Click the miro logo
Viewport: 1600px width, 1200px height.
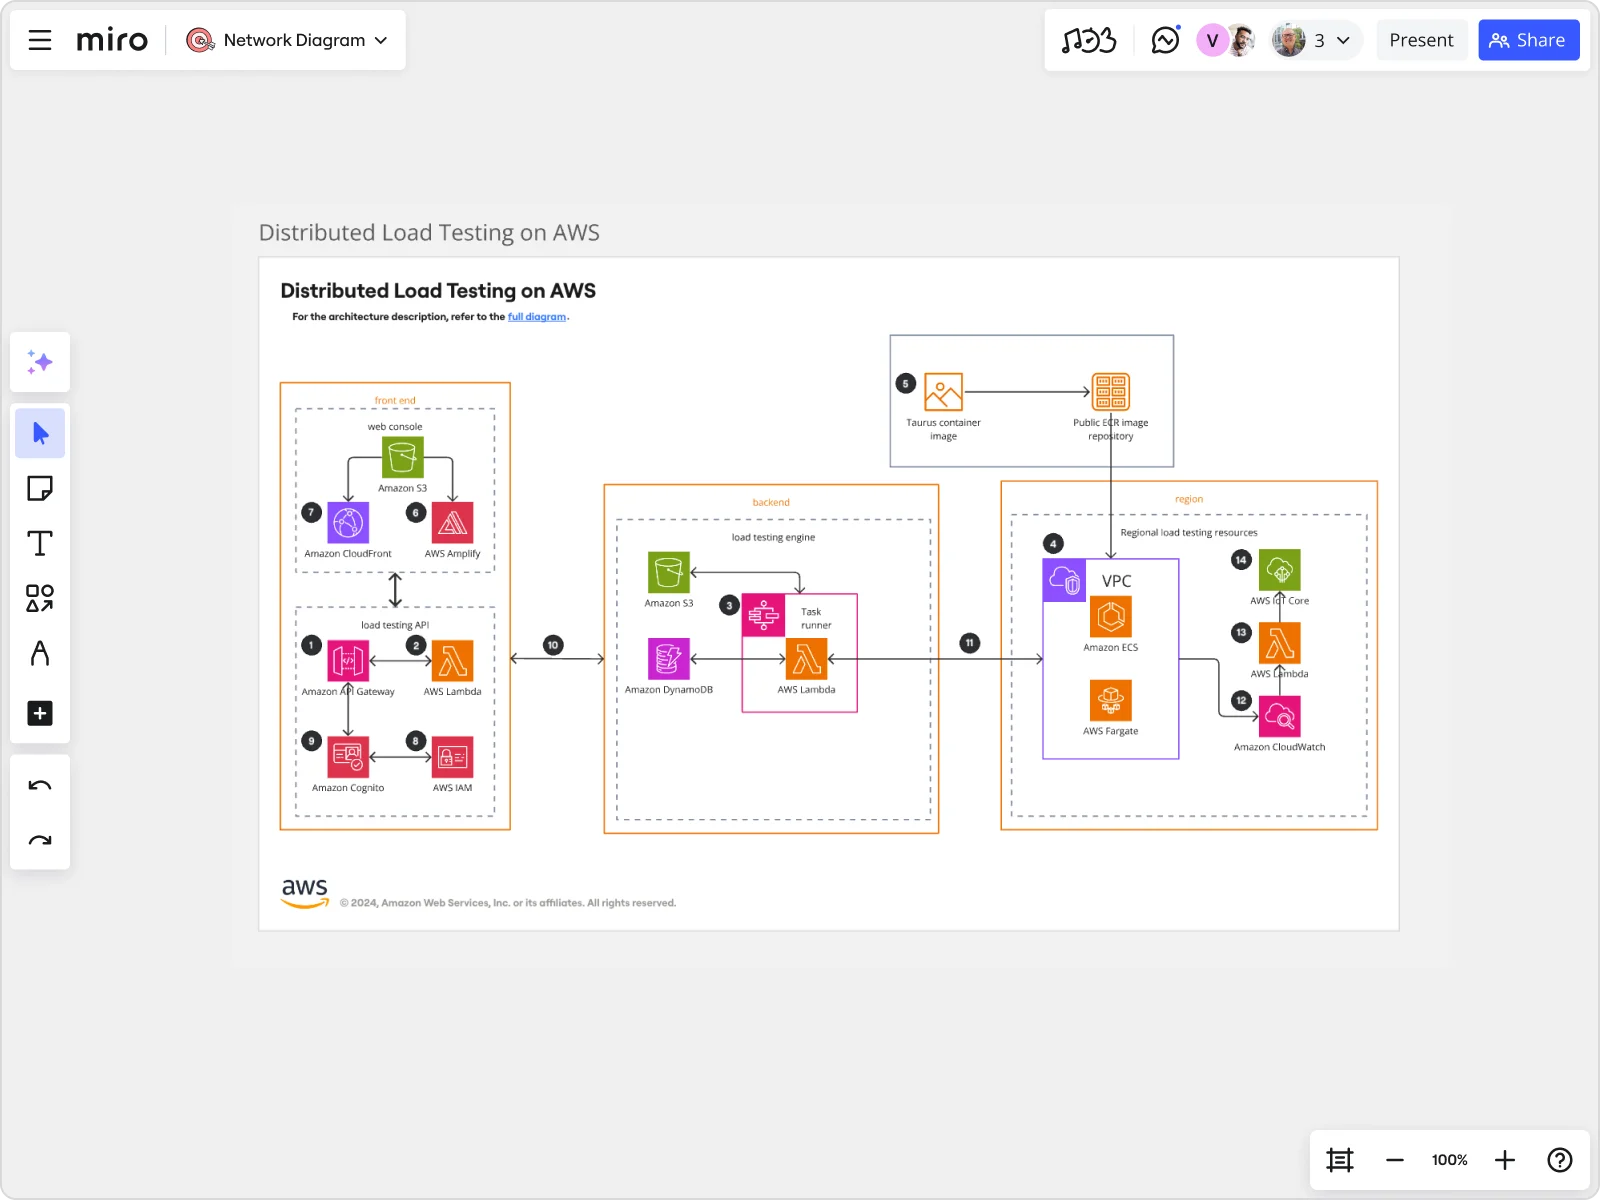coord(112,40)
